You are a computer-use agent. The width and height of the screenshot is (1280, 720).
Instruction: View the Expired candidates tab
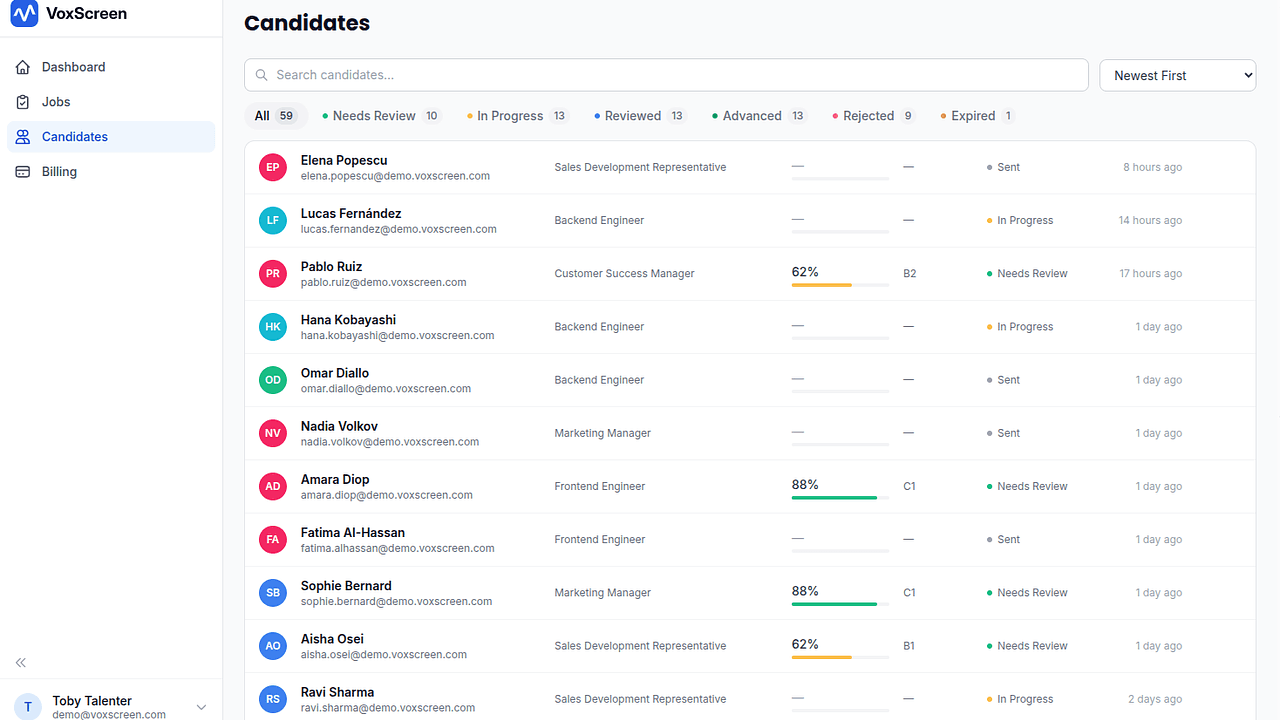click(x=977, y=116)
